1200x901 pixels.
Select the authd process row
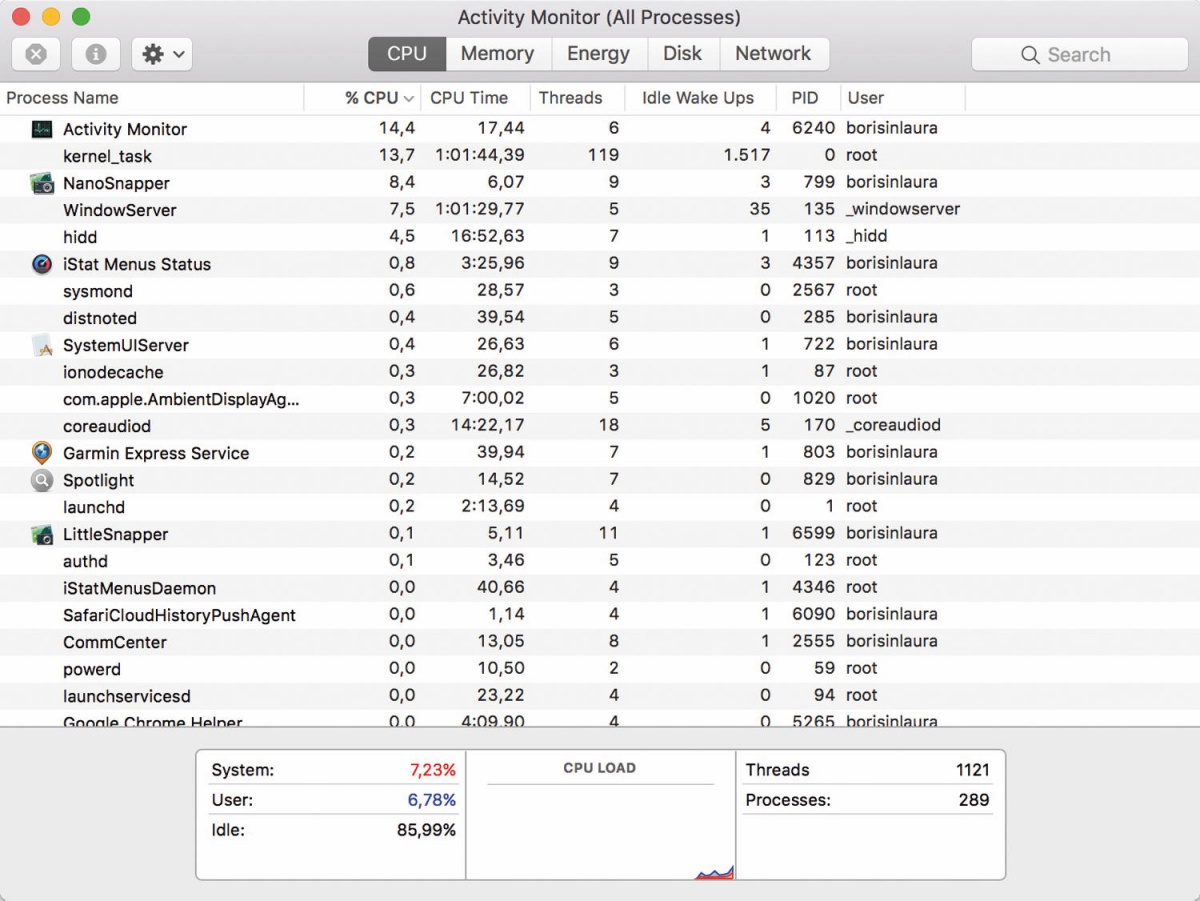point(600,561)
